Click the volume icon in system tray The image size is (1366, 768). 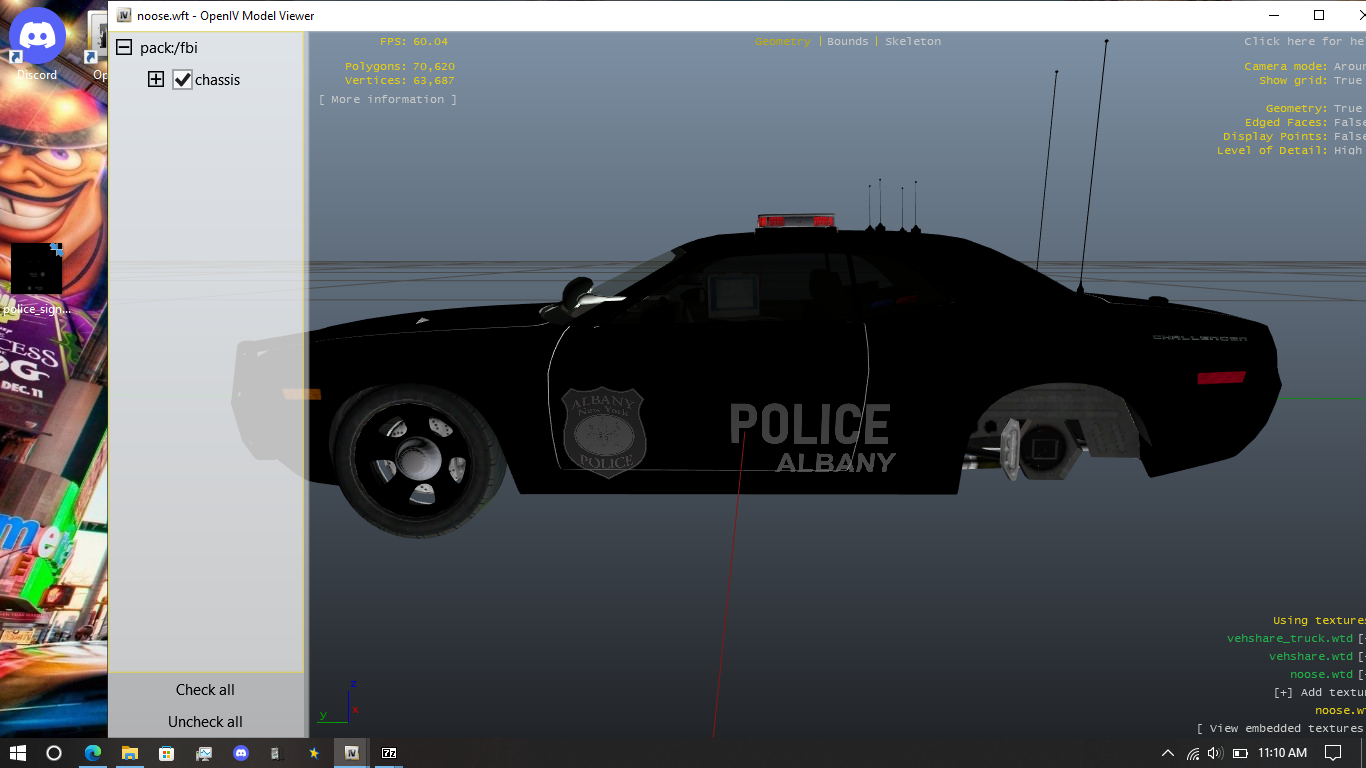pos(1215,753)
